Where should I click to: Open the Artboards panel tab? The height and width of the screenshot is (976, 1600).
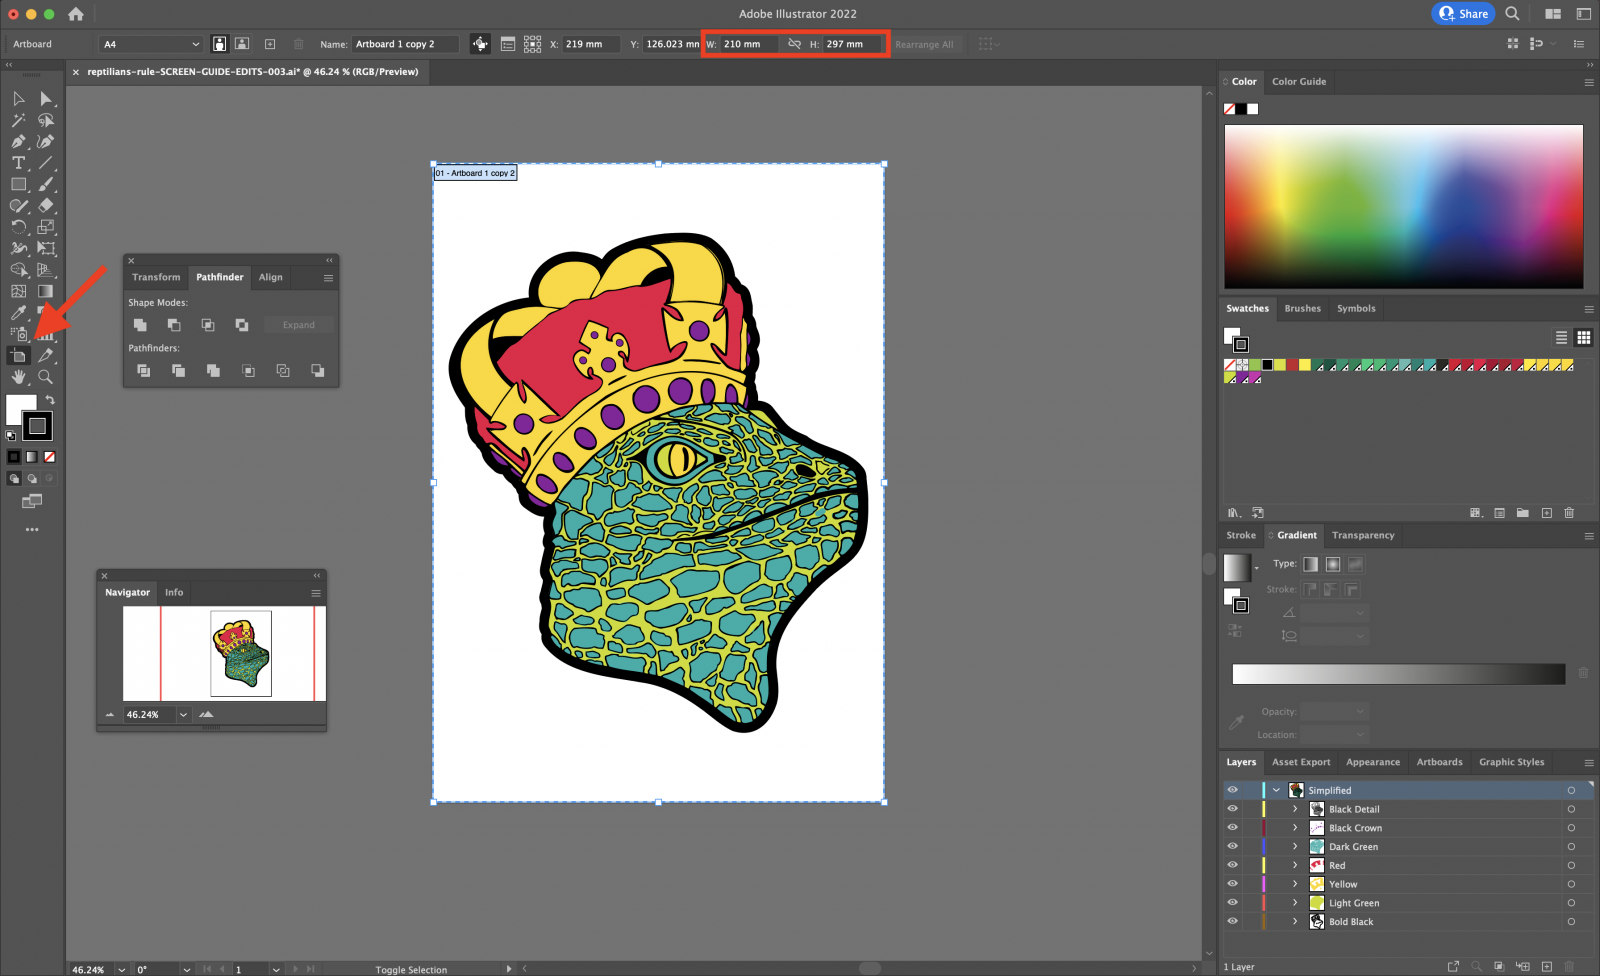(x=1439, y=762)
